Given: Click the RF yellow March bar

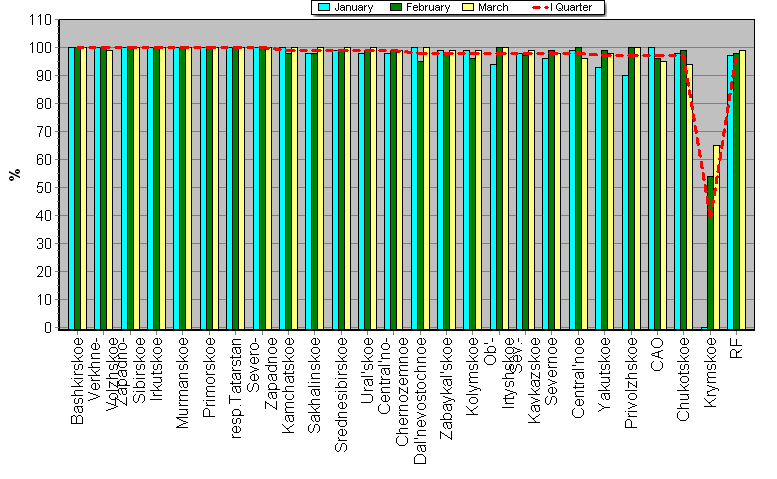Looking at the screenshot, I should (742, 190).
